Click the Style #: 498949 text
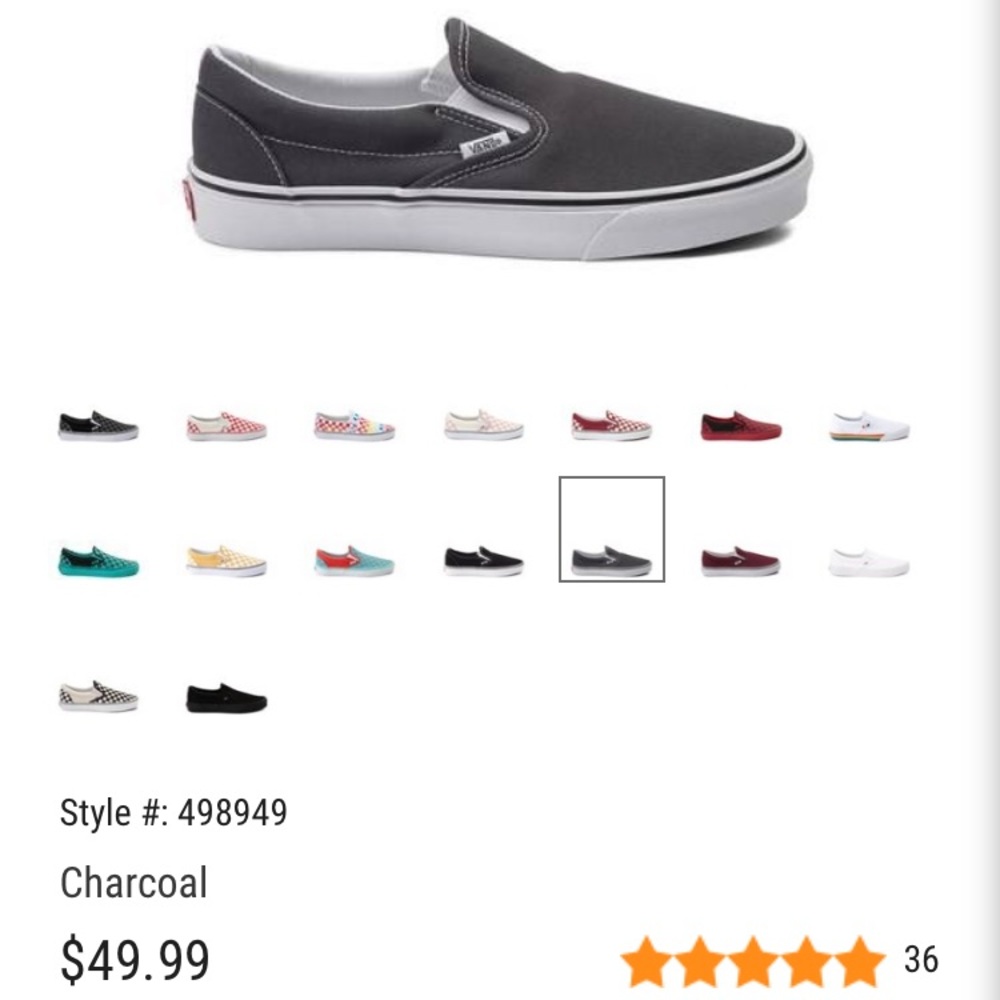This screenshot has height=1000, width=1000. click(173, 813)
